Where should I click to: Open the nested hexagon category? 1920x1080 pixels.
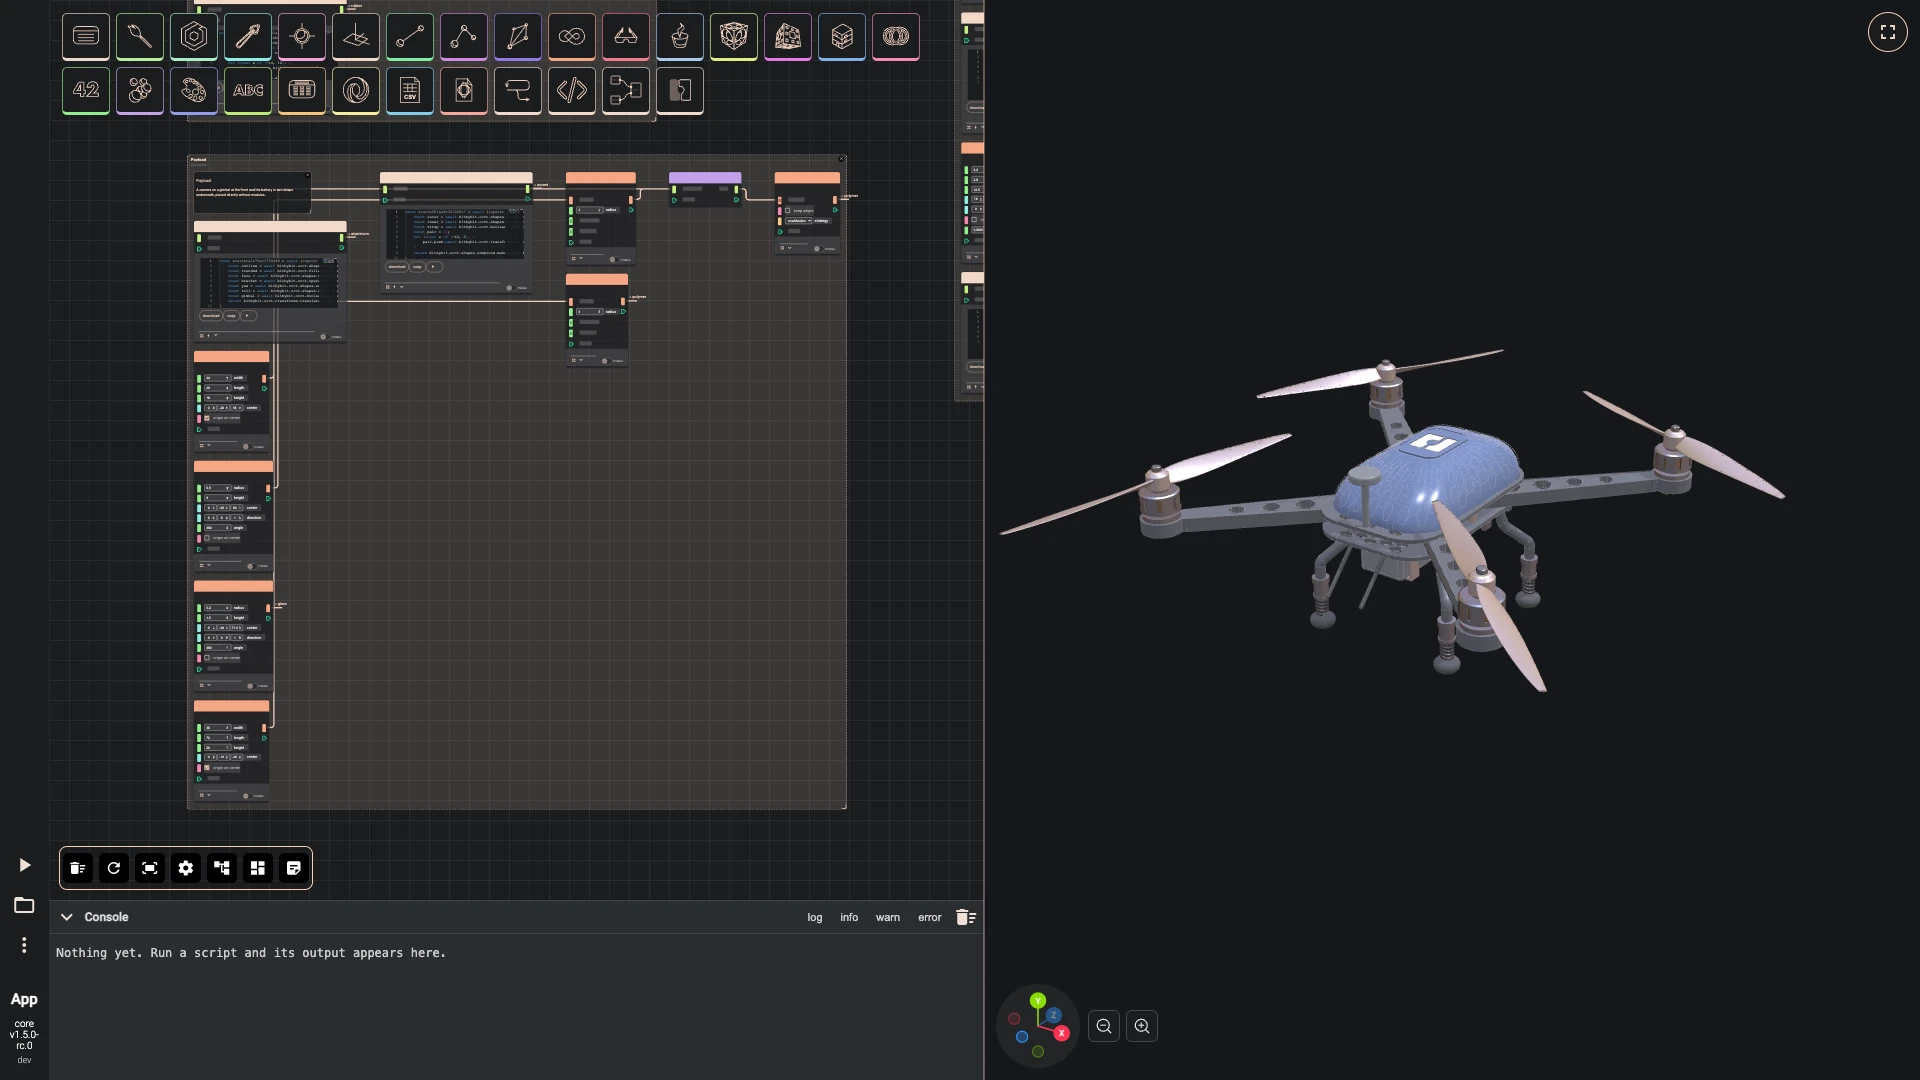pyautogui.click(x=194, y=37)
